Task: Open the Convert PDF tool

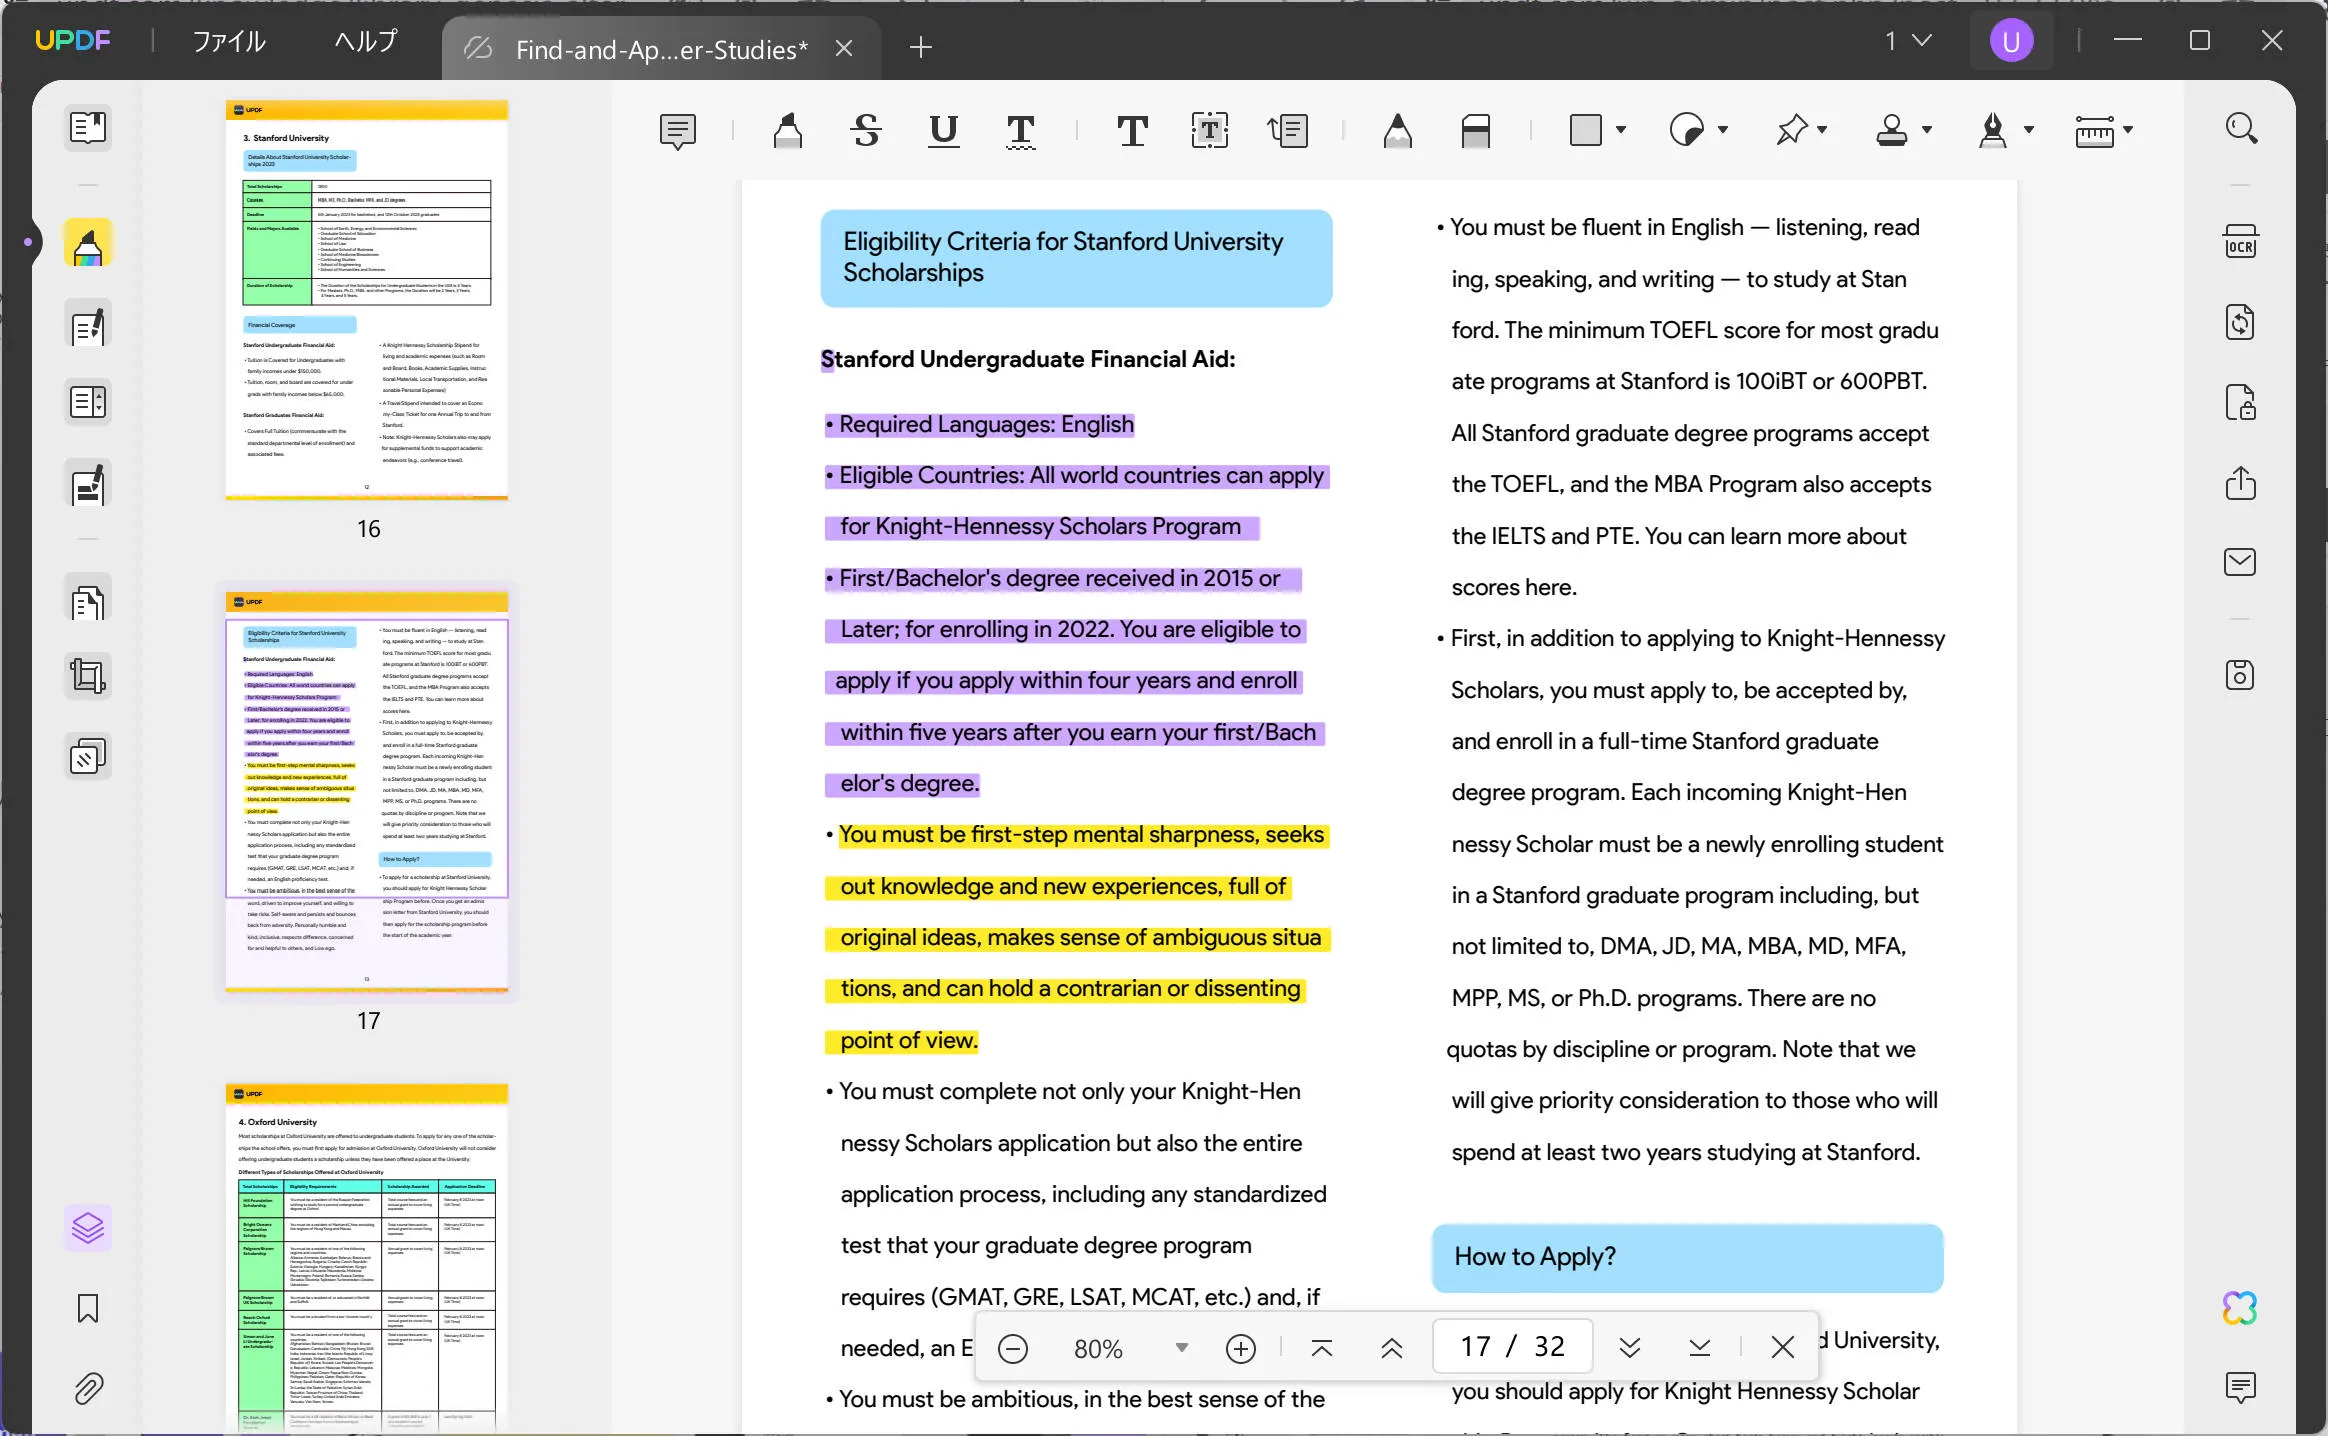Action: 2240,322
